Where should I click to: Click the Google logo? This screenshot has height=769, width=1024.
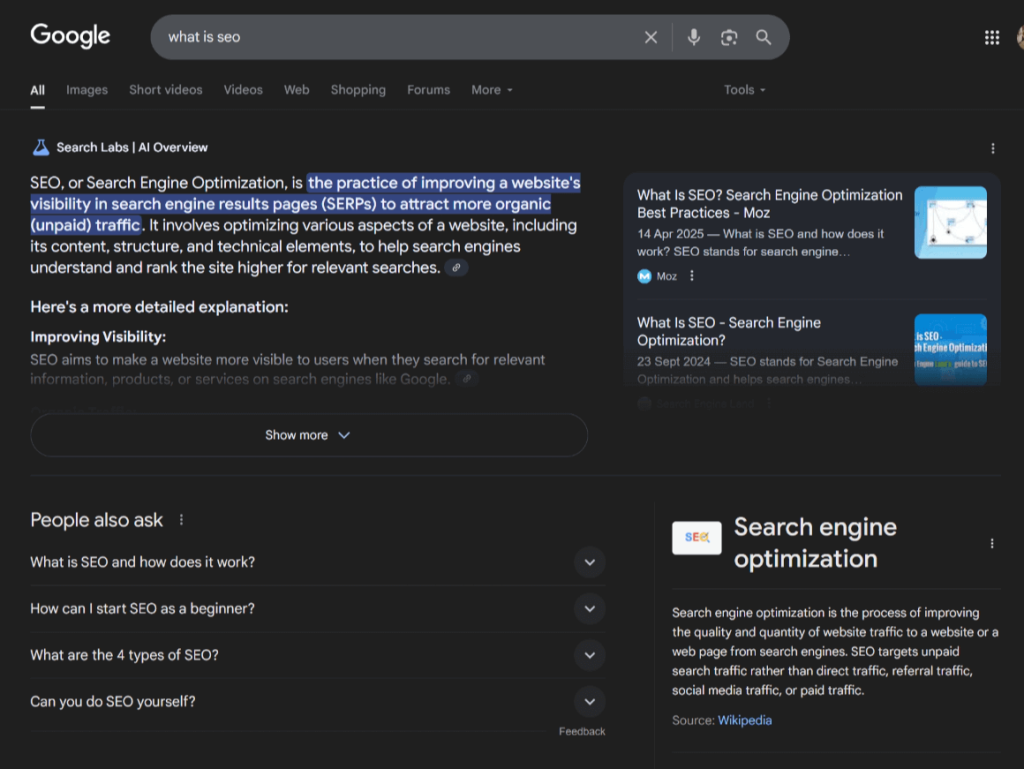[70, 35]
